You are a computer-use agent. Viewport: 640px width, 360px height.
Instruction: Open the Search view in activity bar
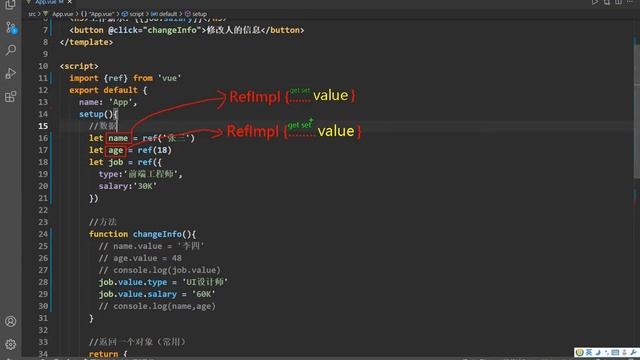[x=11, y=50]
